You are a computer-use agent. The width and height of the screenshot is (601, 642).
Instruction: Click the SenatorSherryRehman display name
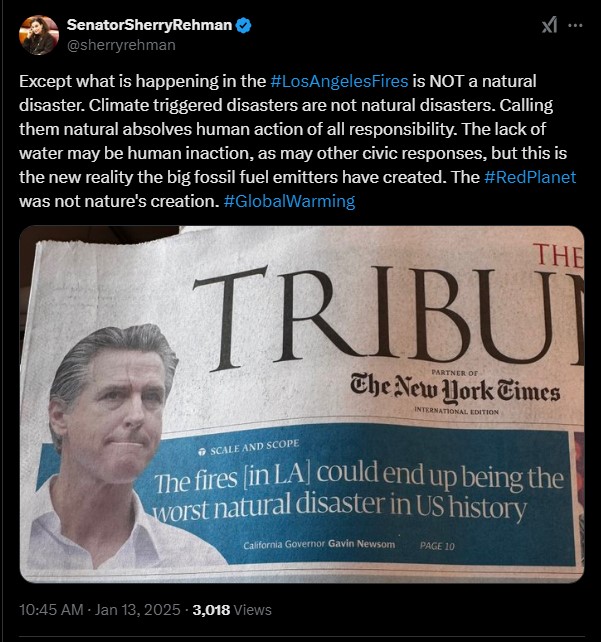coord(149,25)
